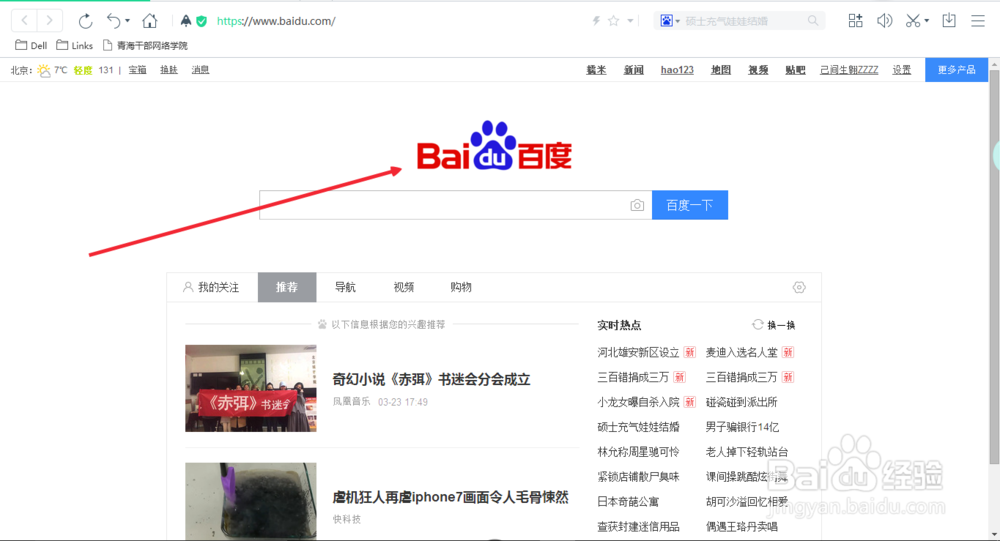
Task: Open the extensions grid icon
Action: pos(855,21)
